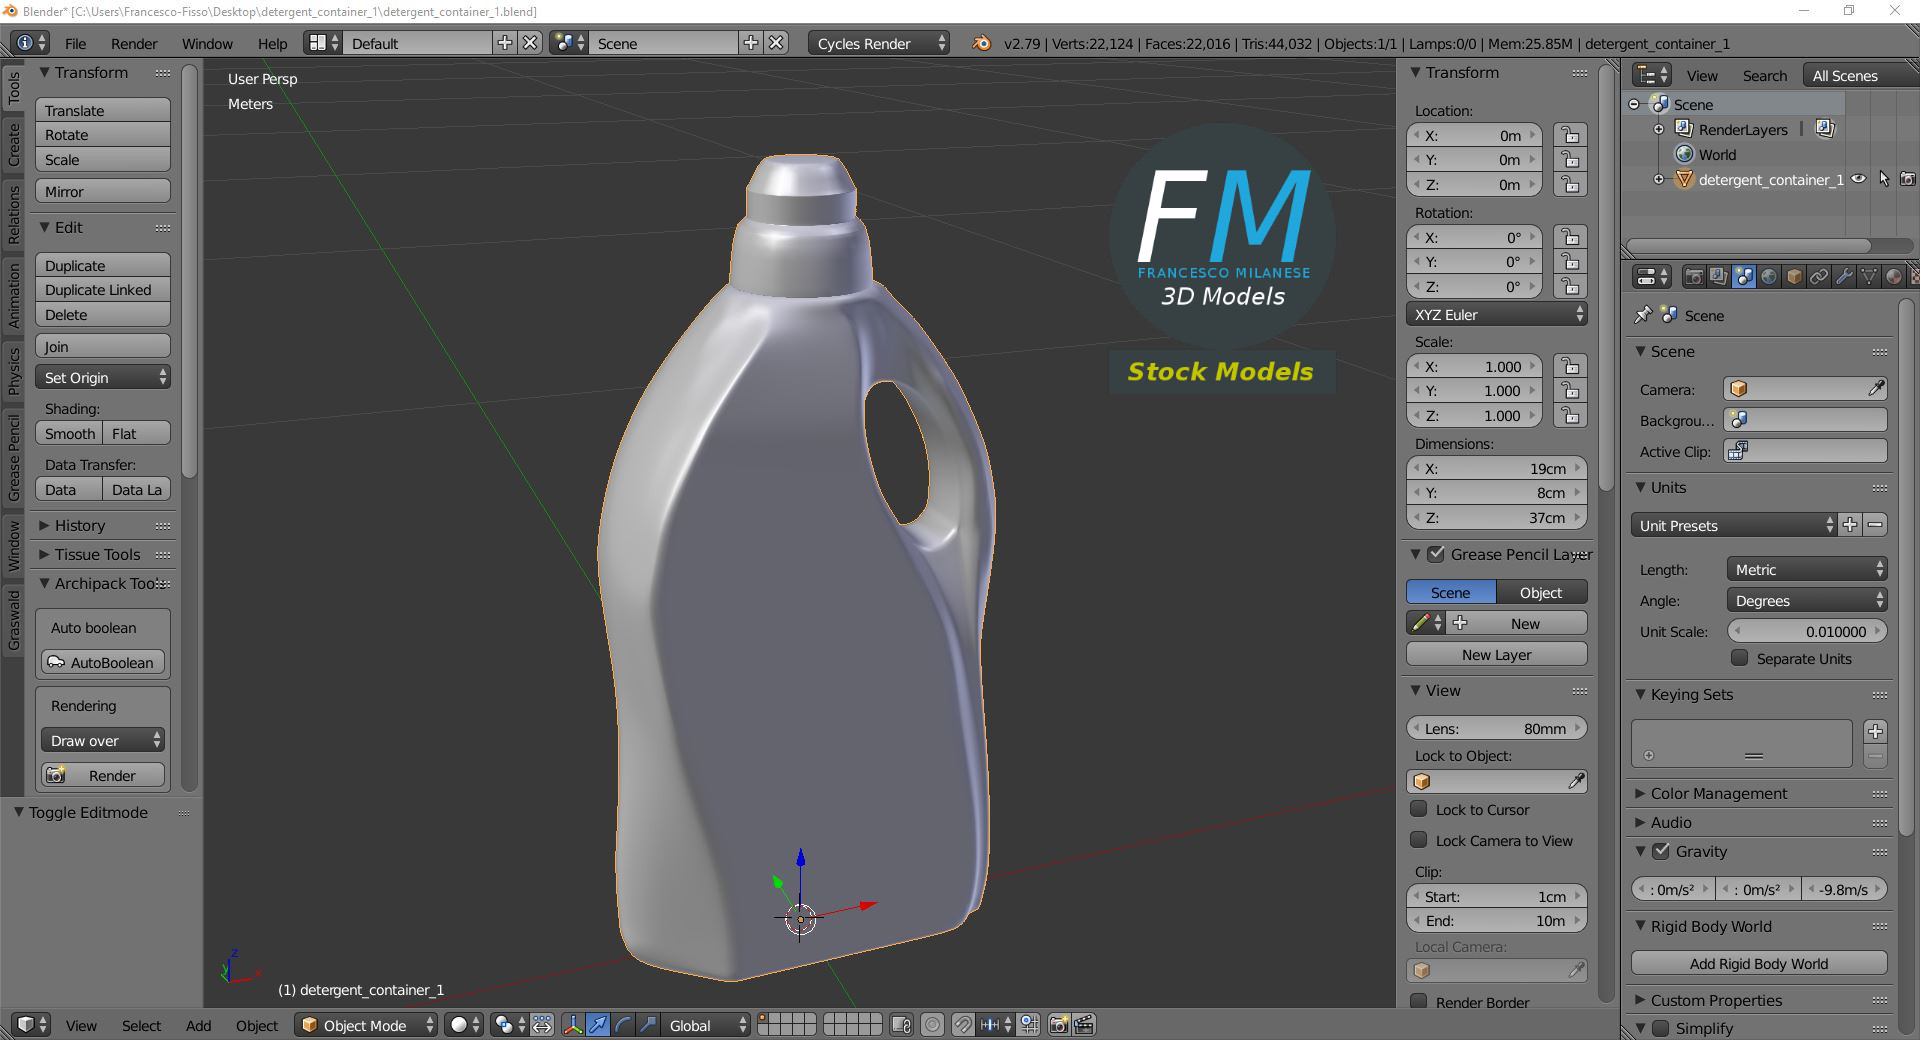Click the AutoBoolean button
The image size is (1920, 1040).
click(103, 662)
